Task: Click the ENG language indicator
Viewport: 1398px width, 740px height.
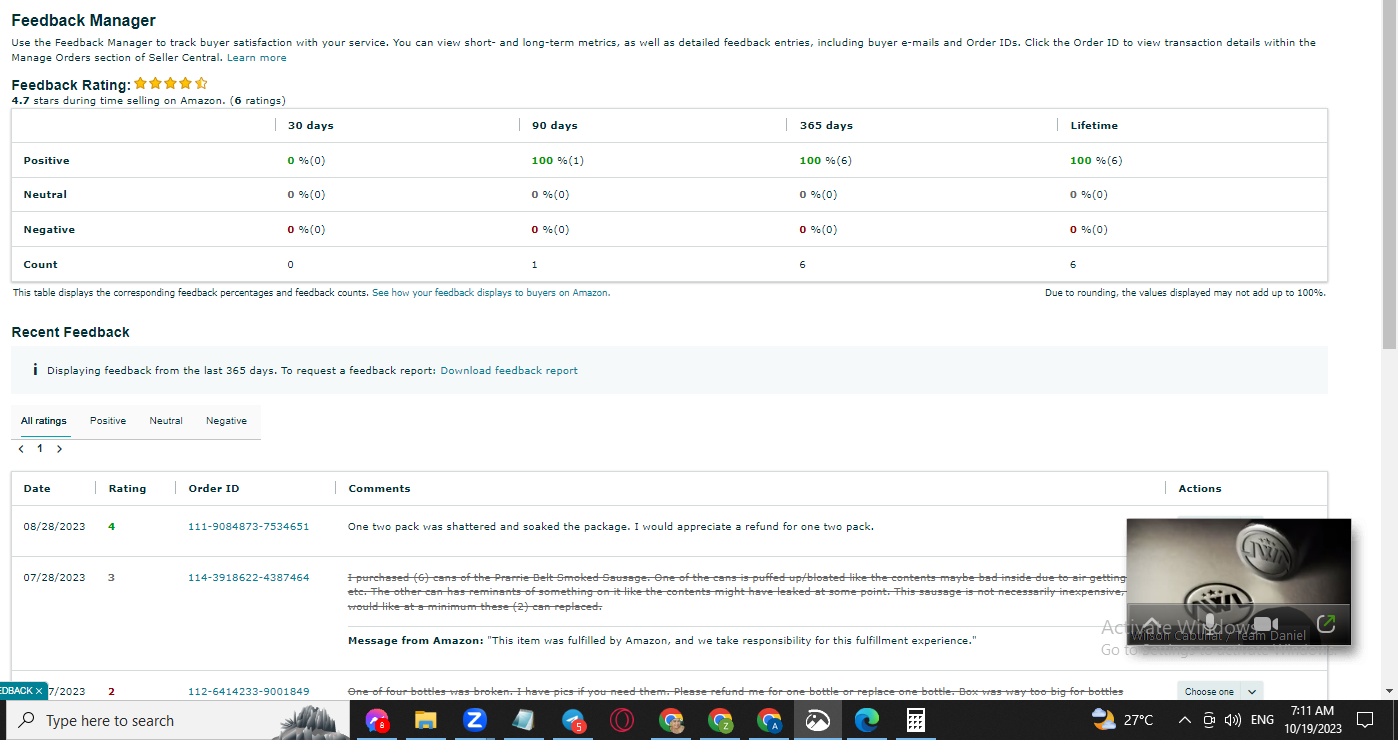Action: click(x=1263, y=720)
